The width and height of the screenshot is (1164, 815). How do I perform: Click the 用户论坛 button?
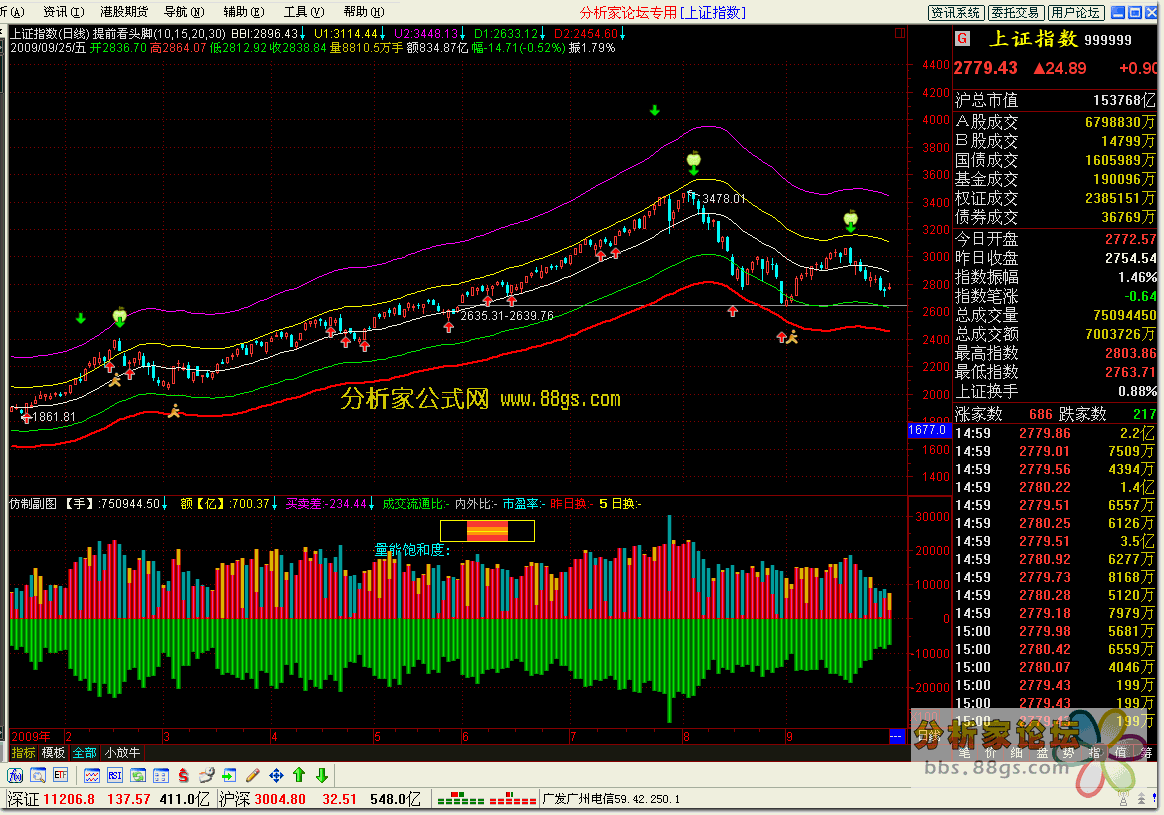[x=1076, y=13]
